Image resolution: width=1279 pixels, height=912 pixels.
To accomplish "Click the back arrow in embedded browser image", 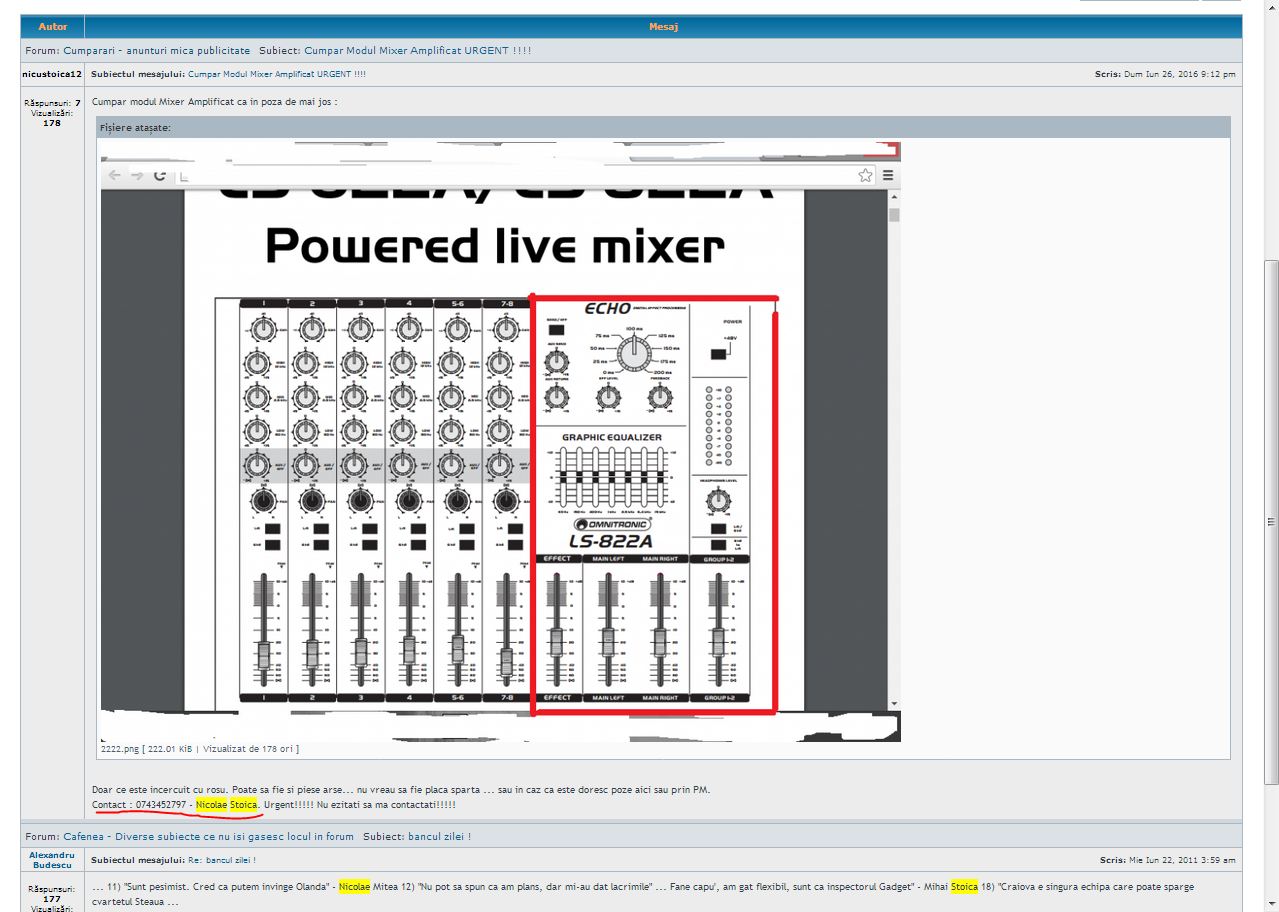I will 114,175.
